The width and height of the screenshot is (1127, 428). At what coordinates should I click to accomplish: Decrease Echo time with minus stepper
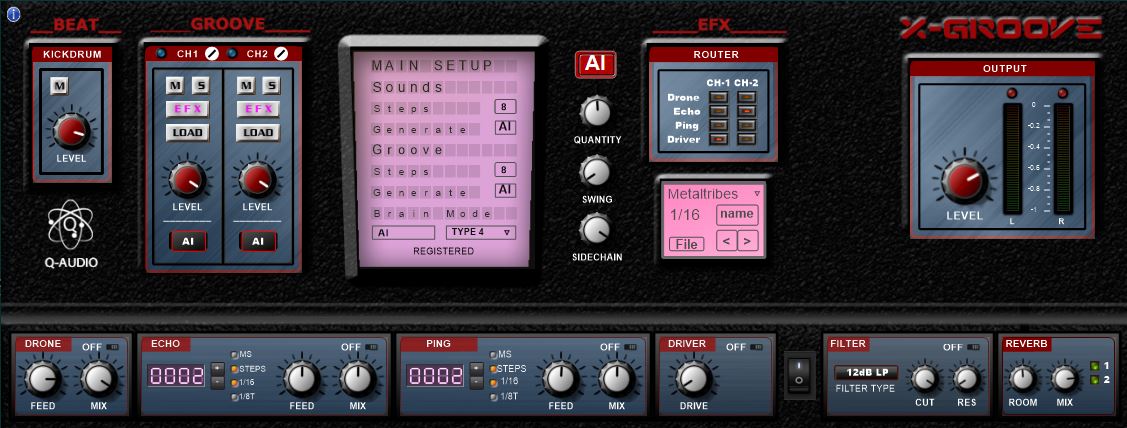point(218,382)
